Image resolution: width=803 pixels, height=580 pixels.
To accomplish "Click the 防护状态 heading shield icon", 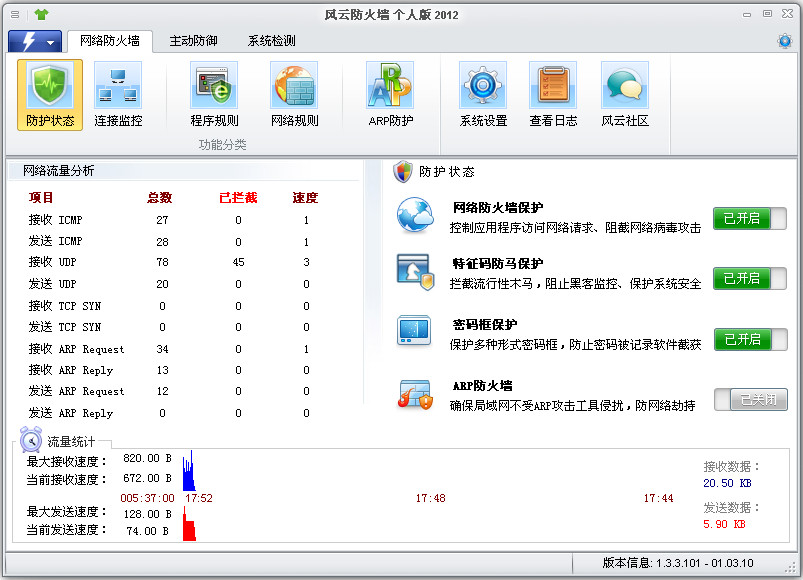I will point(403,171).
